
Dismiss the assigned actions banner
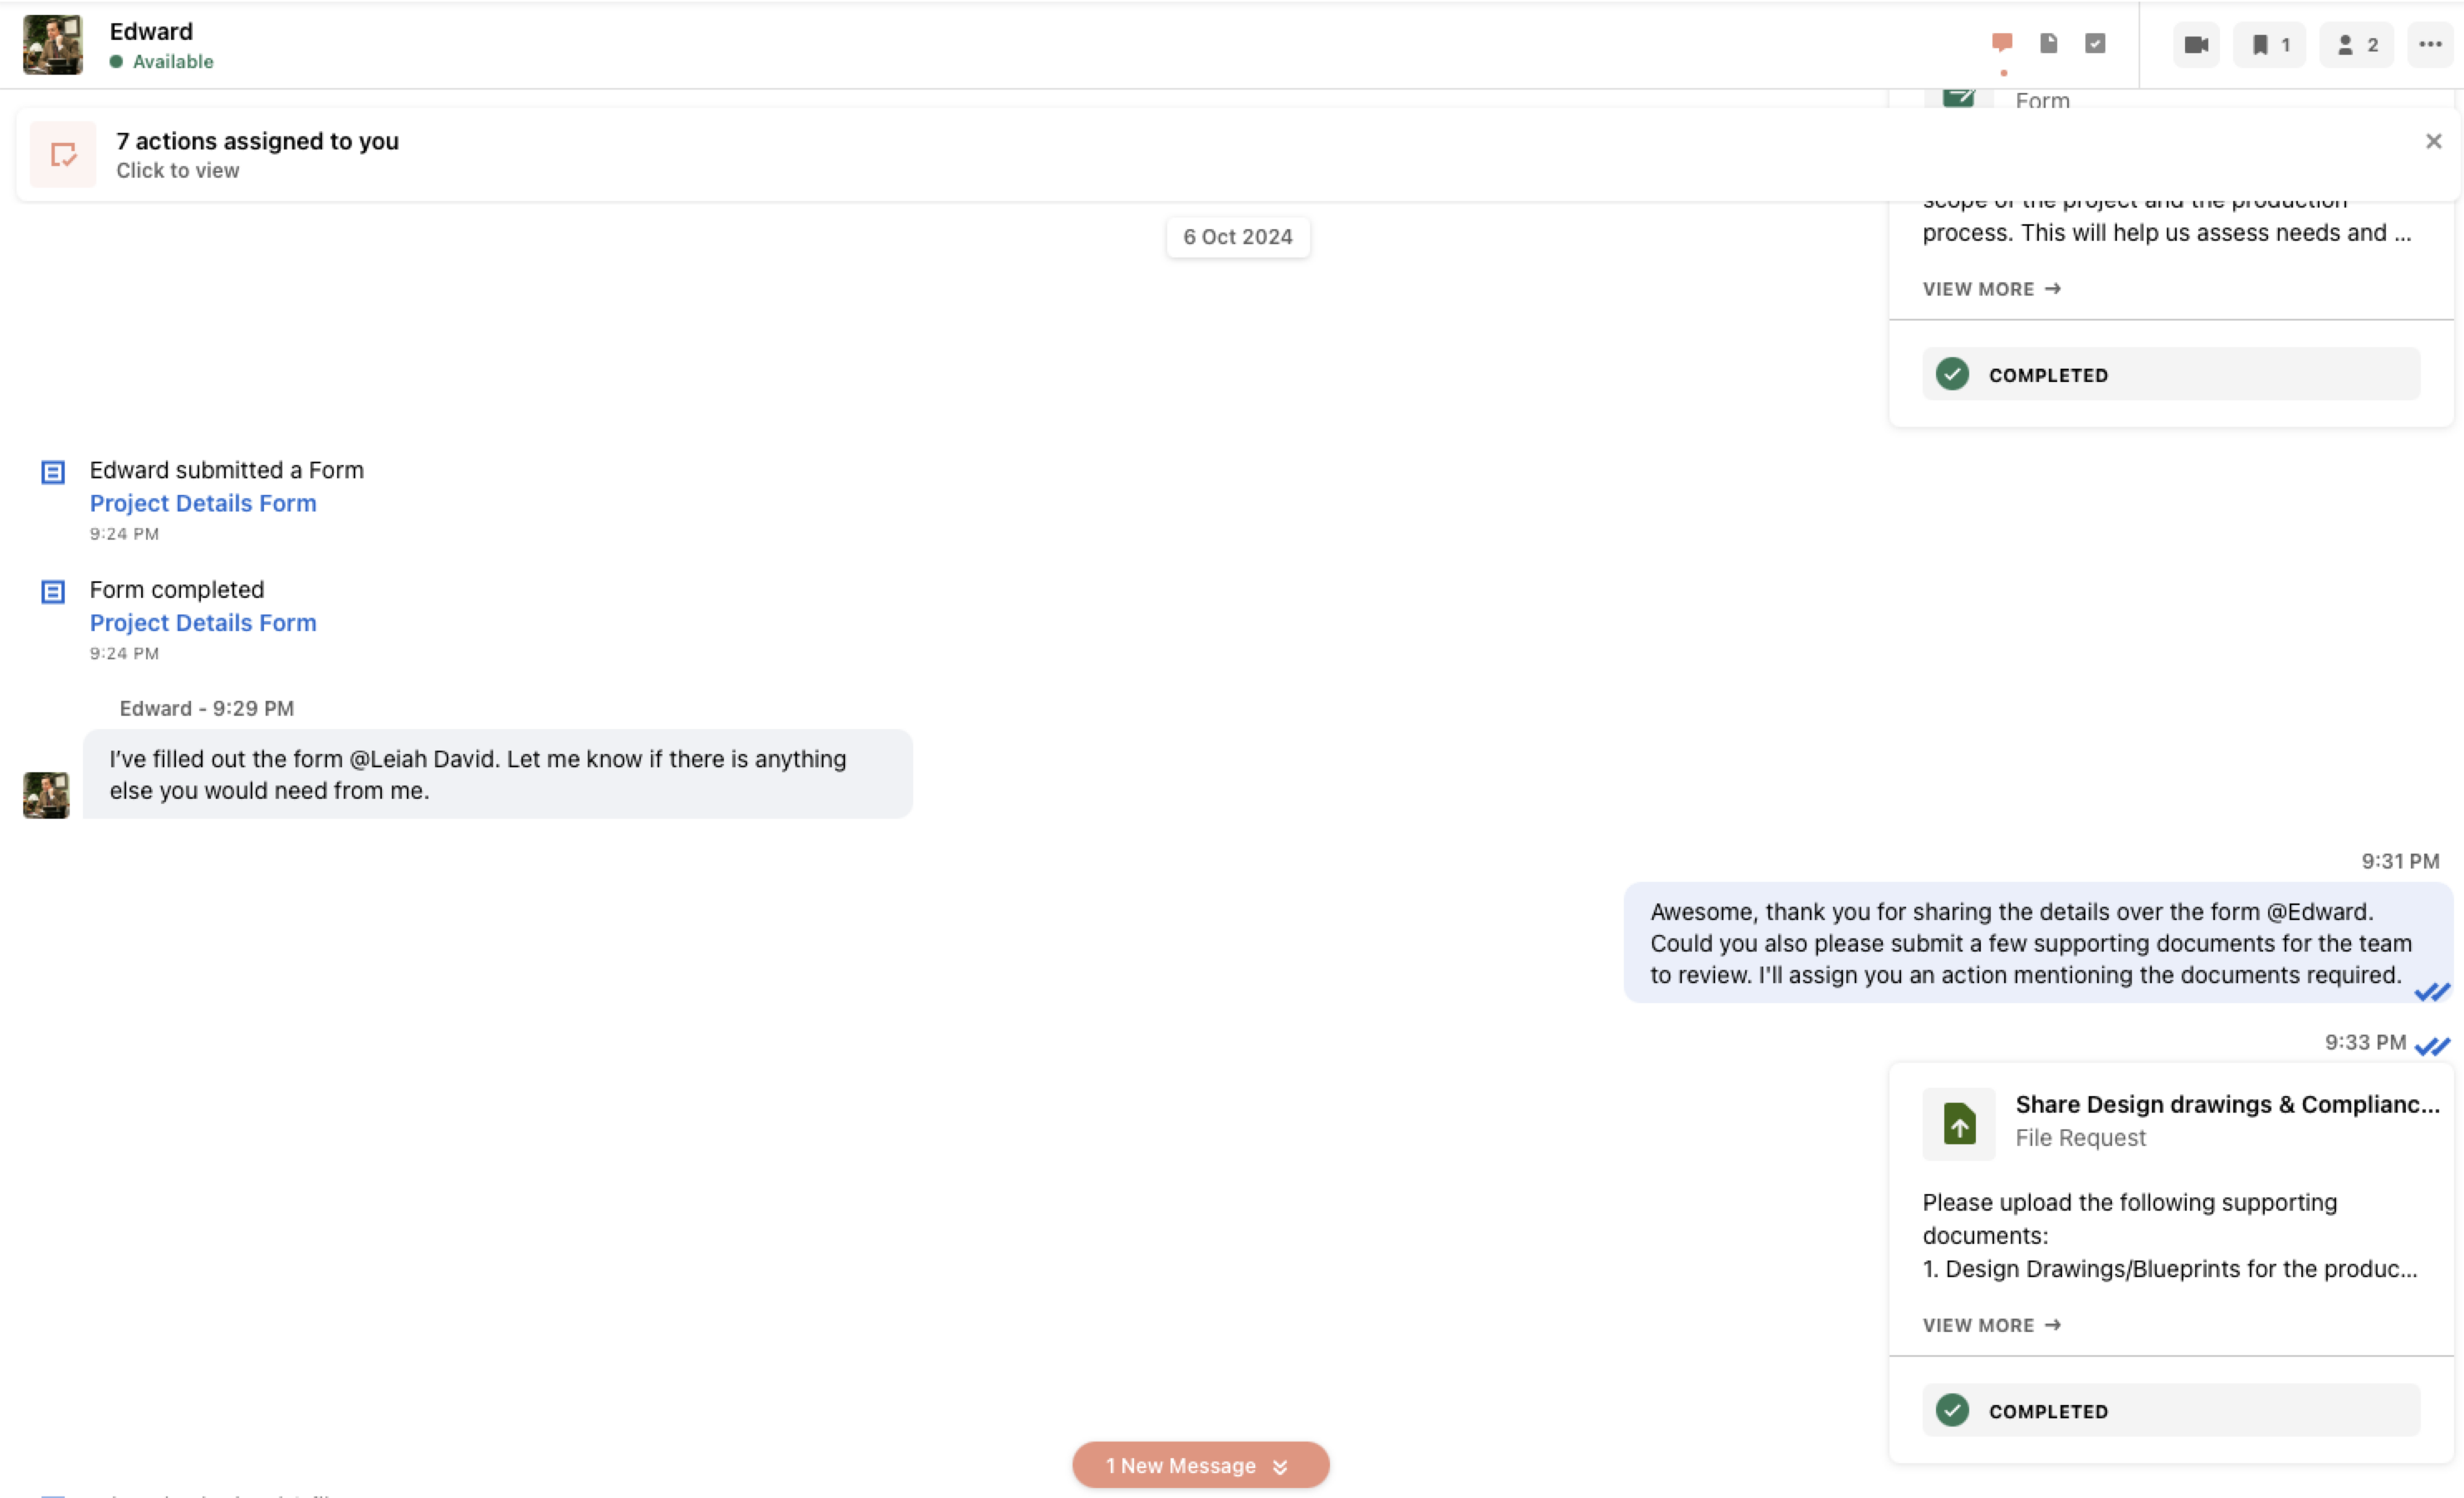(x=2433, y=141)
